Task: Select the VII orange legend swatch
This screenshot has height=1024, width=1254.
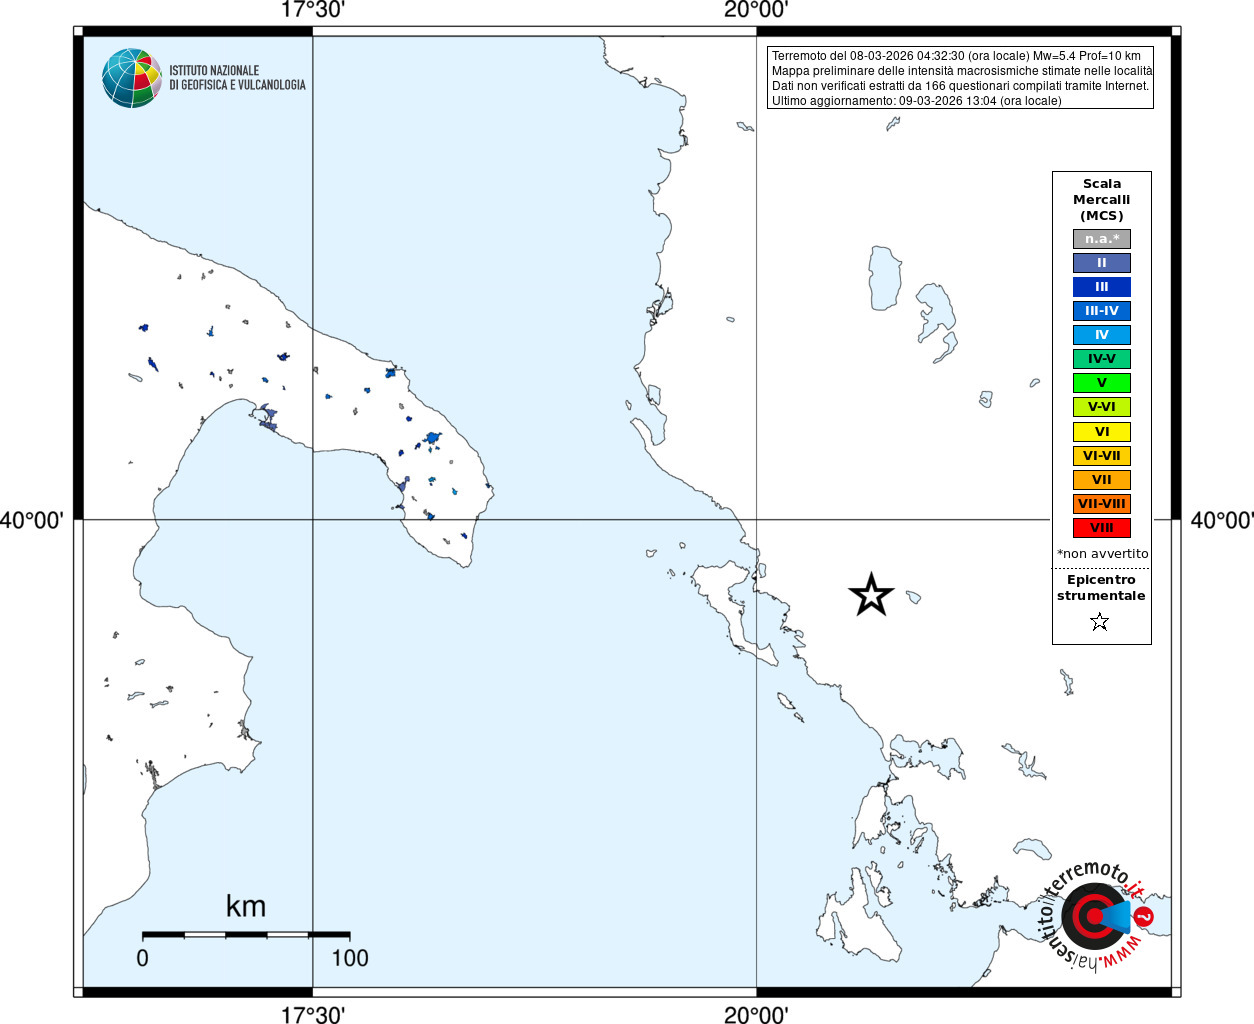Action: (1102, 480)
